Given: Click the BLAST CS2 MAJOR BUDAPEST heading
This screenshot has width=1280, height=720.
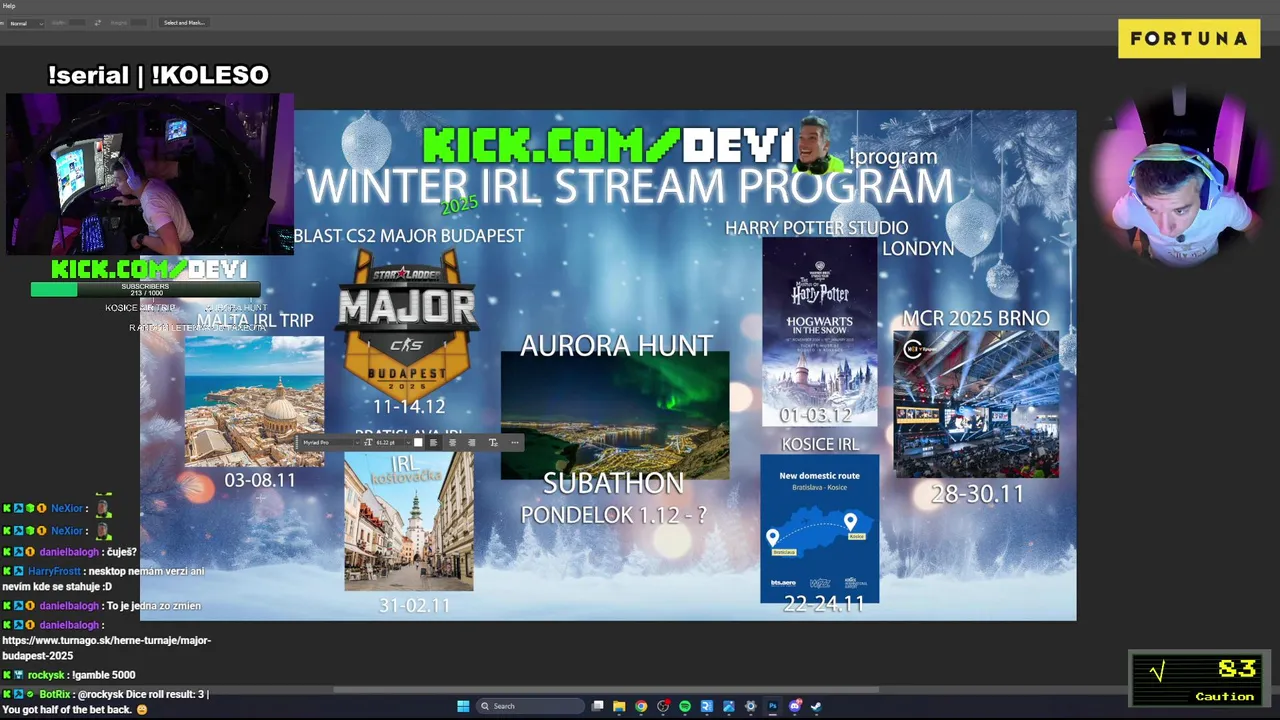Looking at the screenshot, I should coord(409,236).
